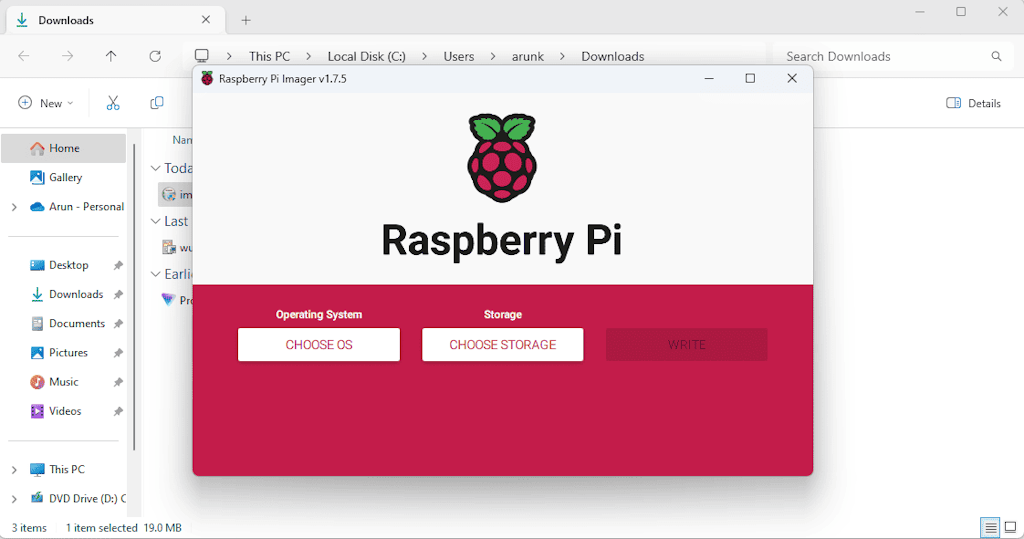
Task: Click the pin icon beside Videos
Action: pyautogui.click(x=118, y=412)
